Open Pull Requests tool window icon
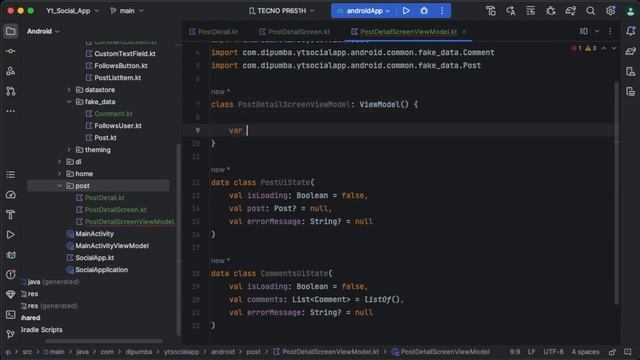 11,91
